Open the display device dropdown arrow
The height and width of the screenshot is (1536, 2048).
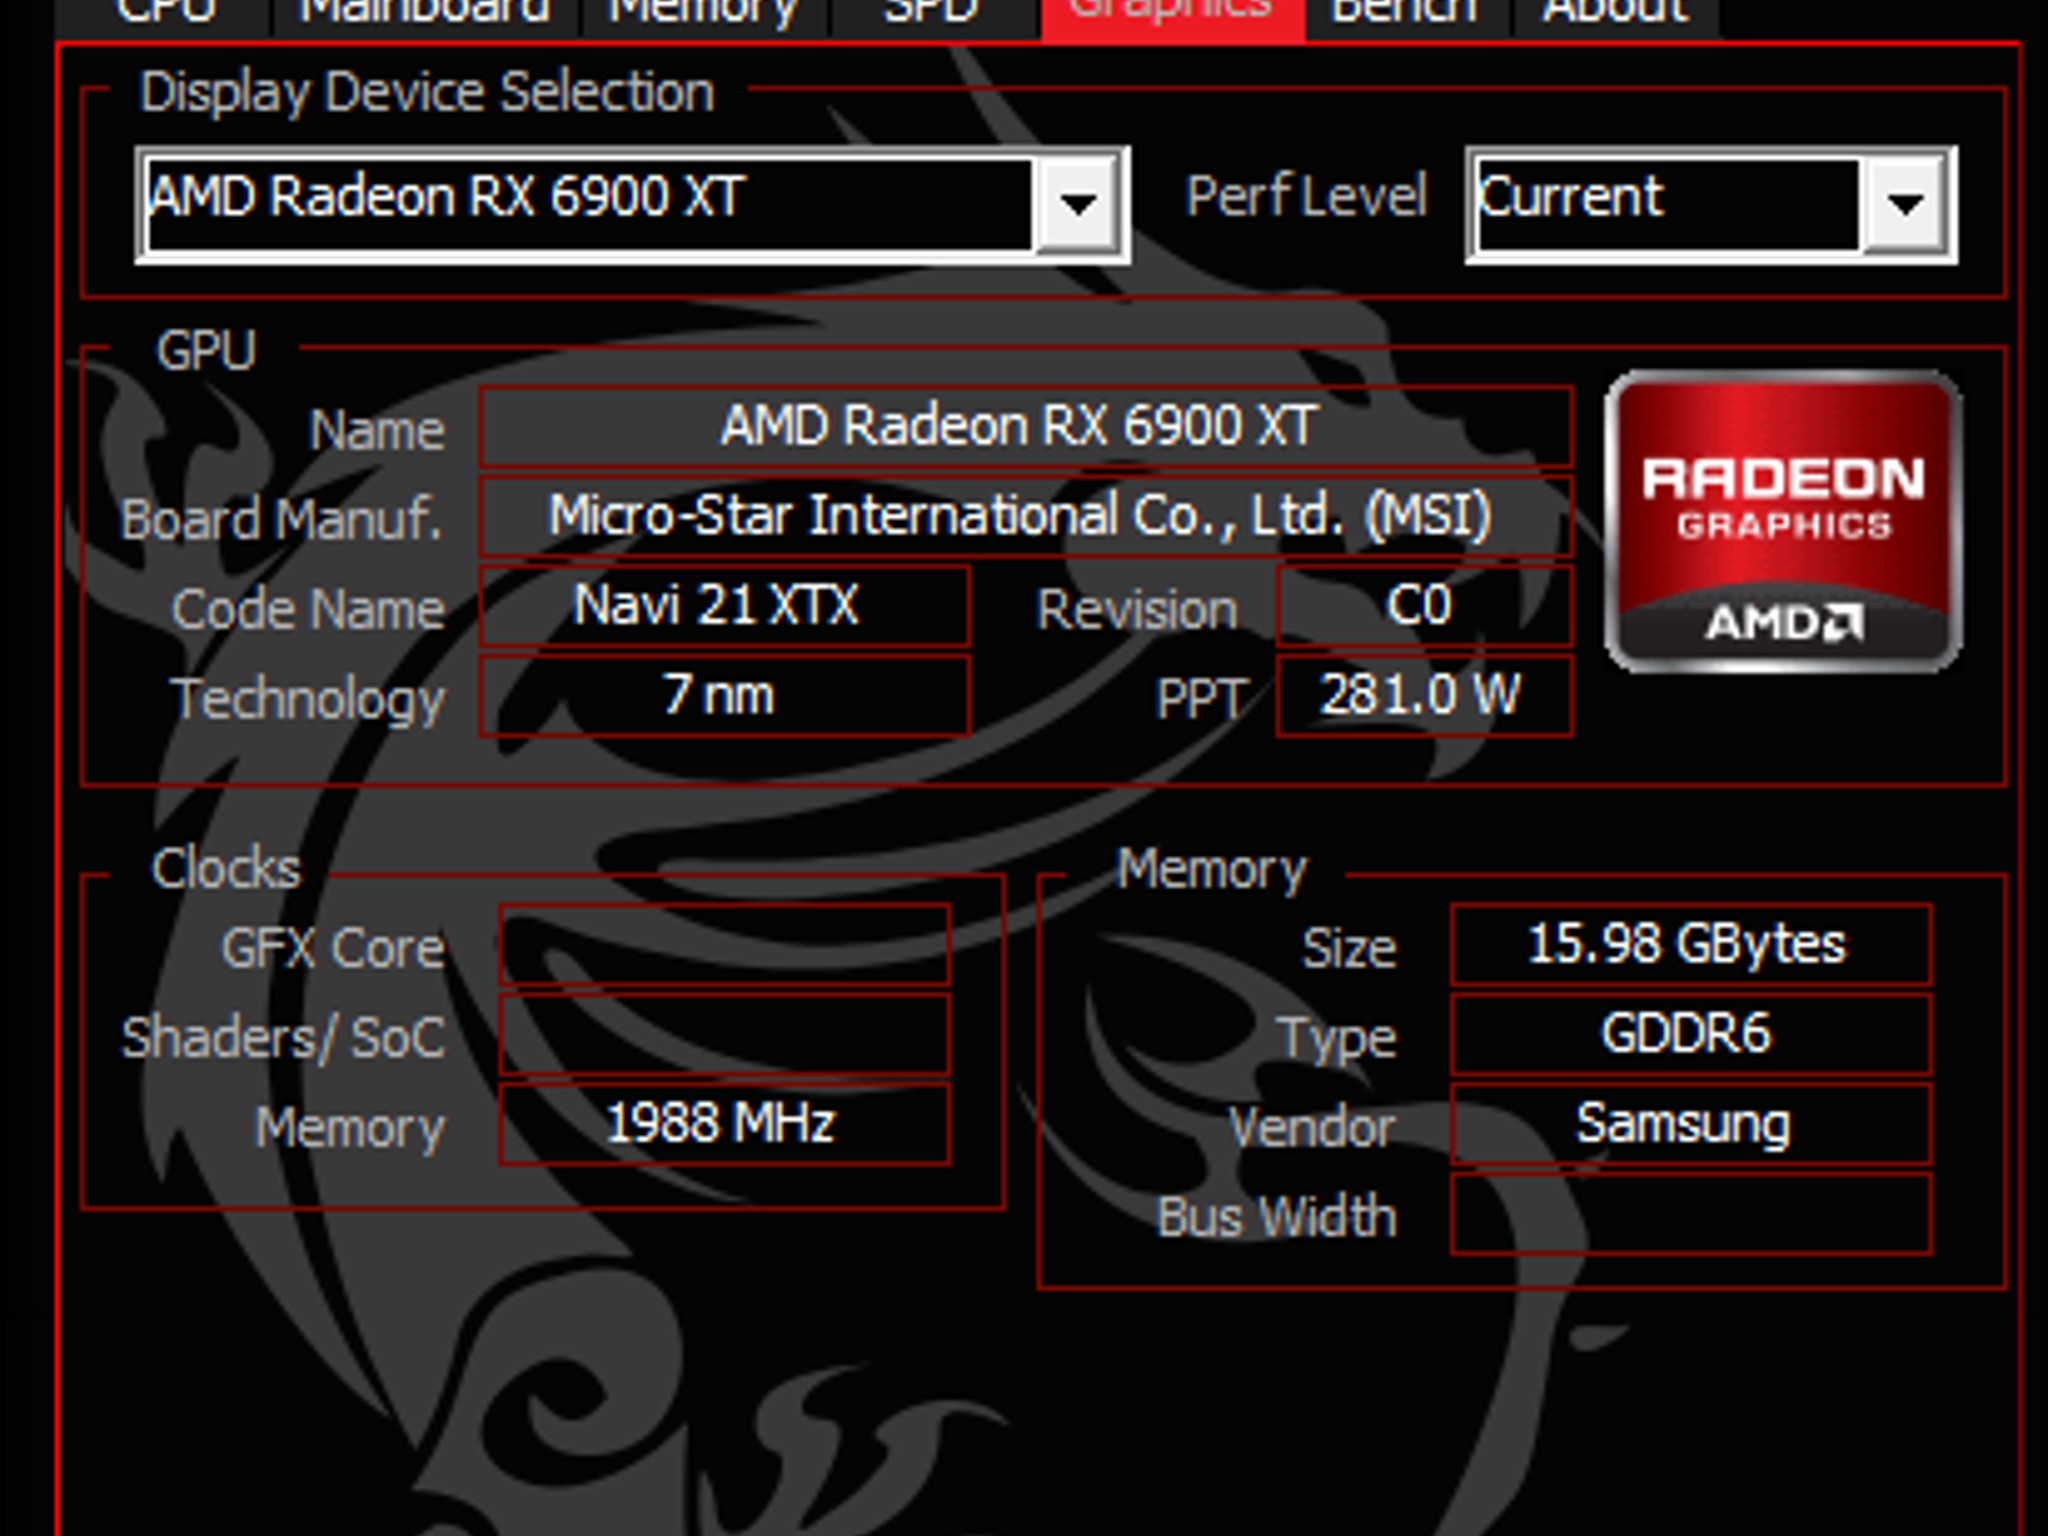(x=1078, y=205)
